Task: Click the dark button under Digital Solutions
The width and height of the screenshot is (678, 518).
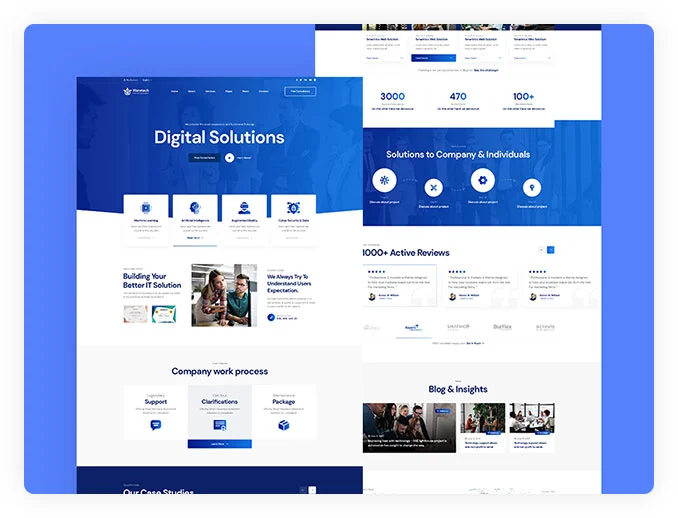Action: pos(205,158)
